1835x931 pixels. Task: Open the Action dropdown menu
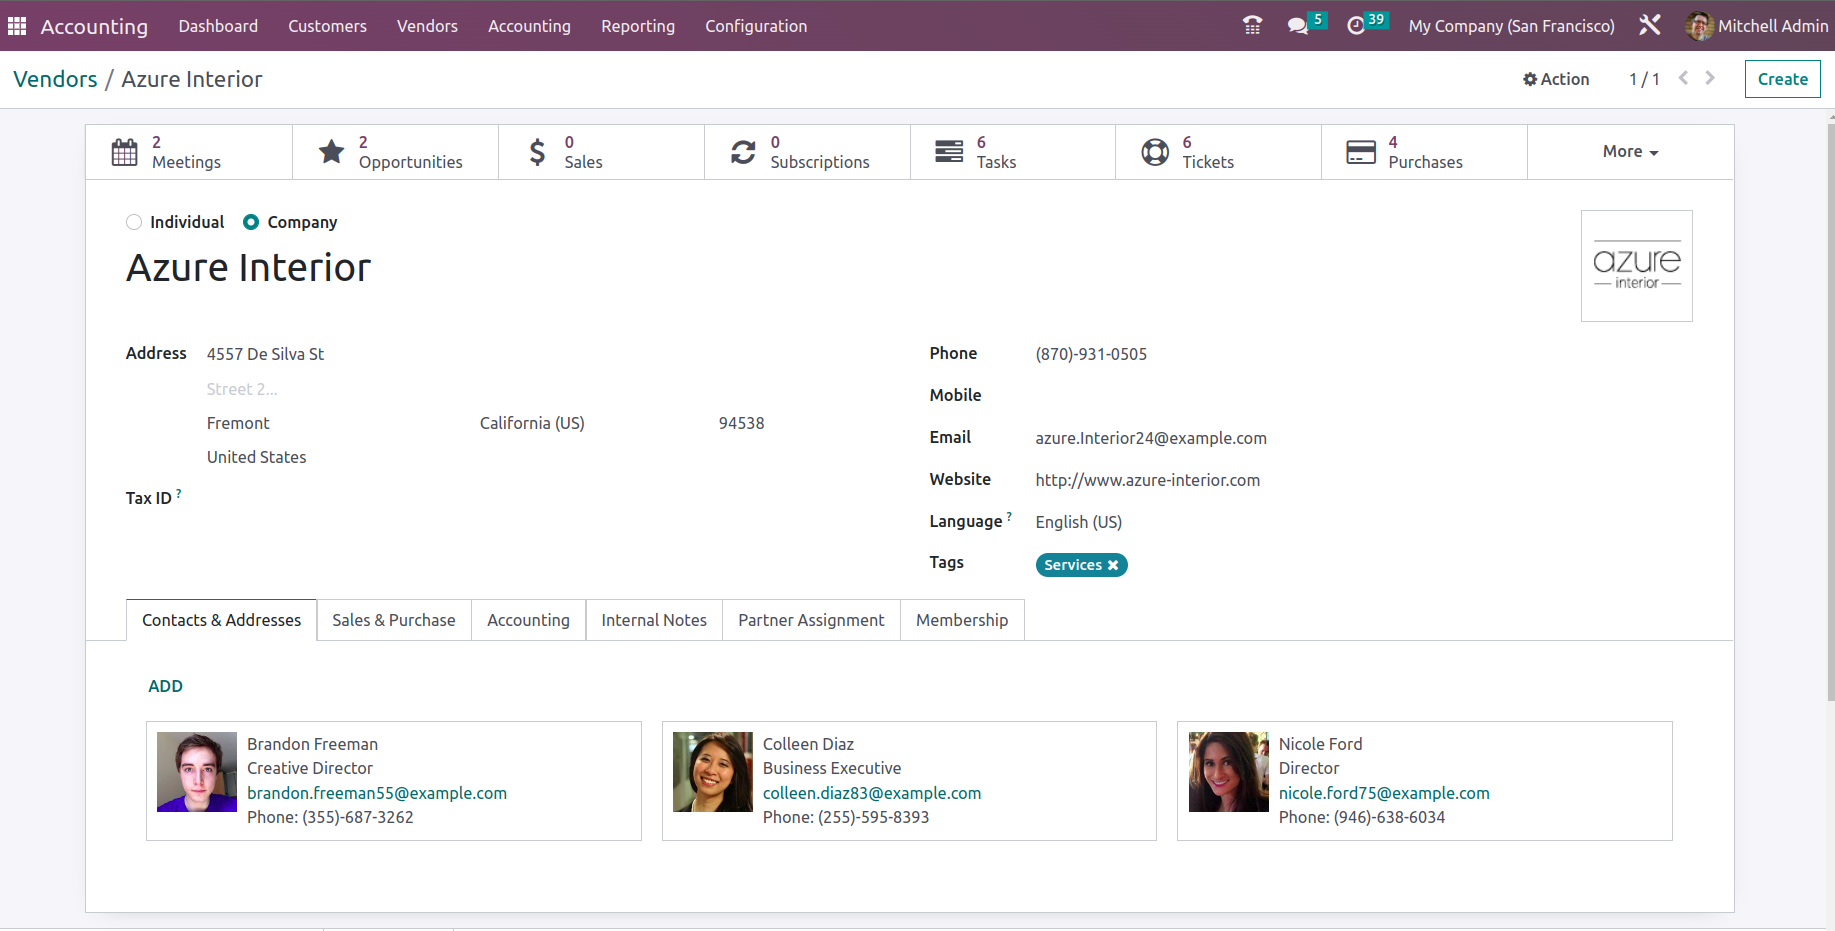pyautogui.click(x=1556, y=79)
